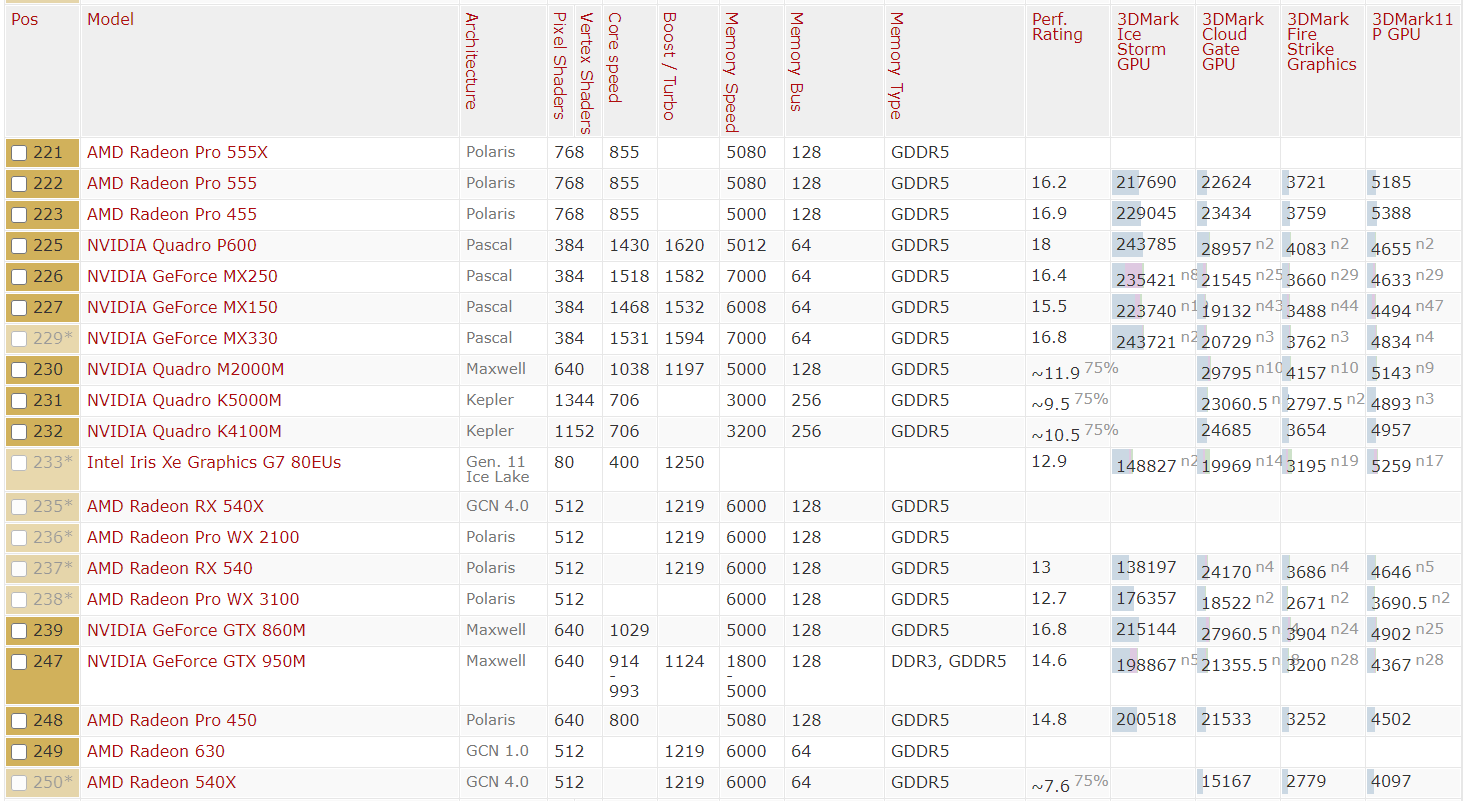Open AMD Radeon RX 540 link
The height and width of the screenshot is (801, 1468).
pos(169,569)
